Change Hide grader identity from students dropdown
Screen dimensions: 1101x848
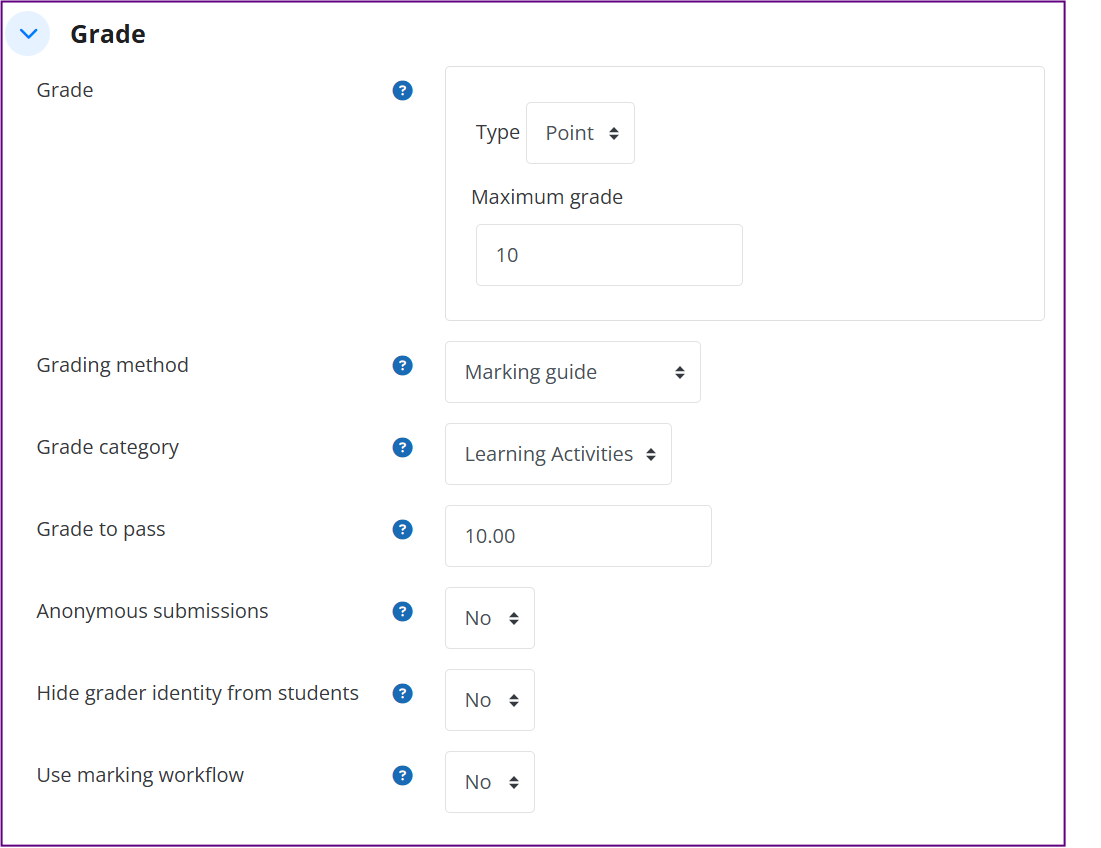(490, 700)
